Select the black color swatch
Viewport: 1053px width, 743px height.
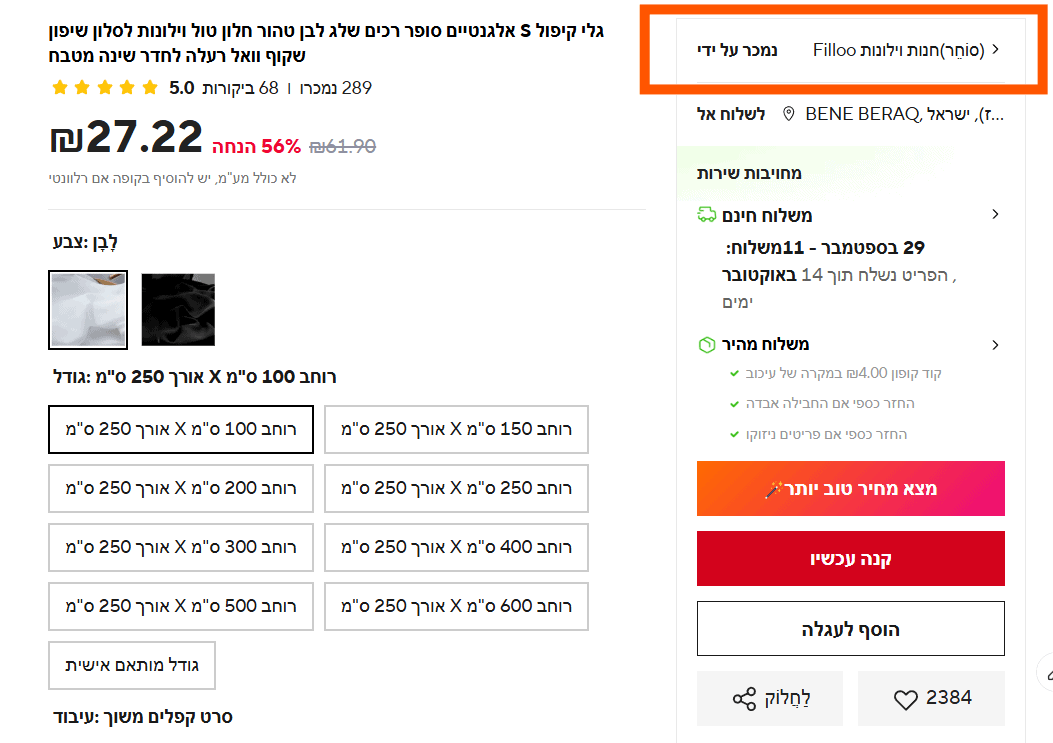point(178,310)
